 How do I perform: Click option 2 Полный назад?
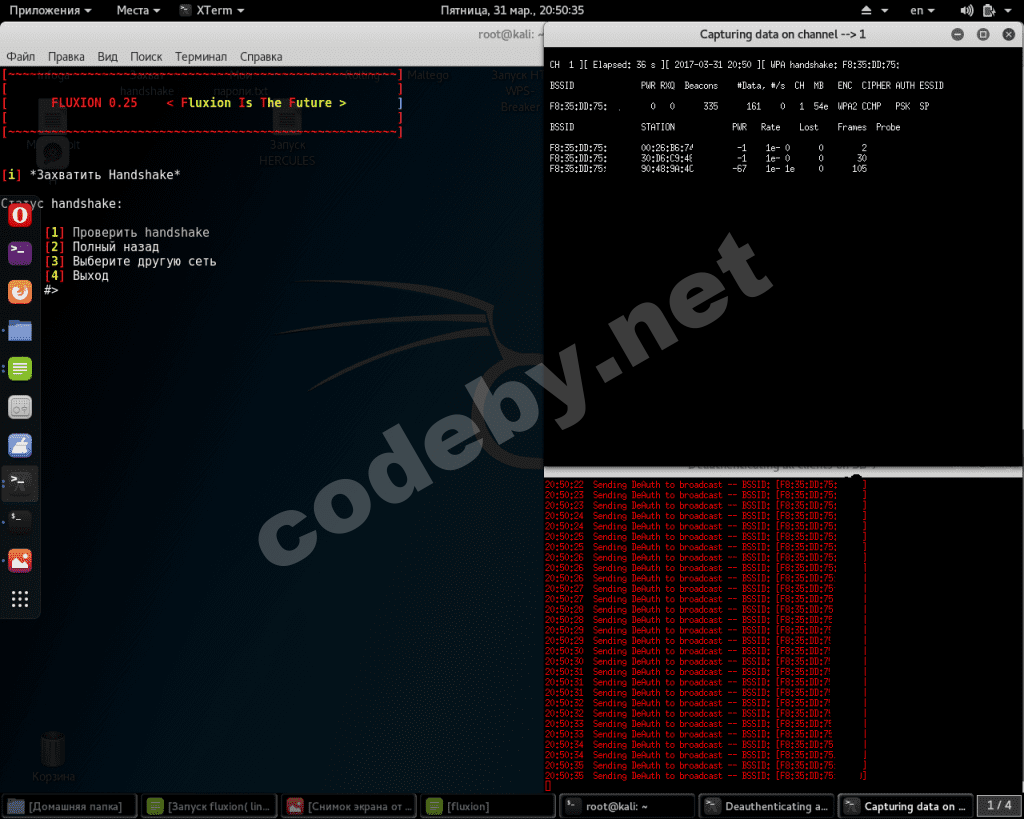(x=103, y=247)
